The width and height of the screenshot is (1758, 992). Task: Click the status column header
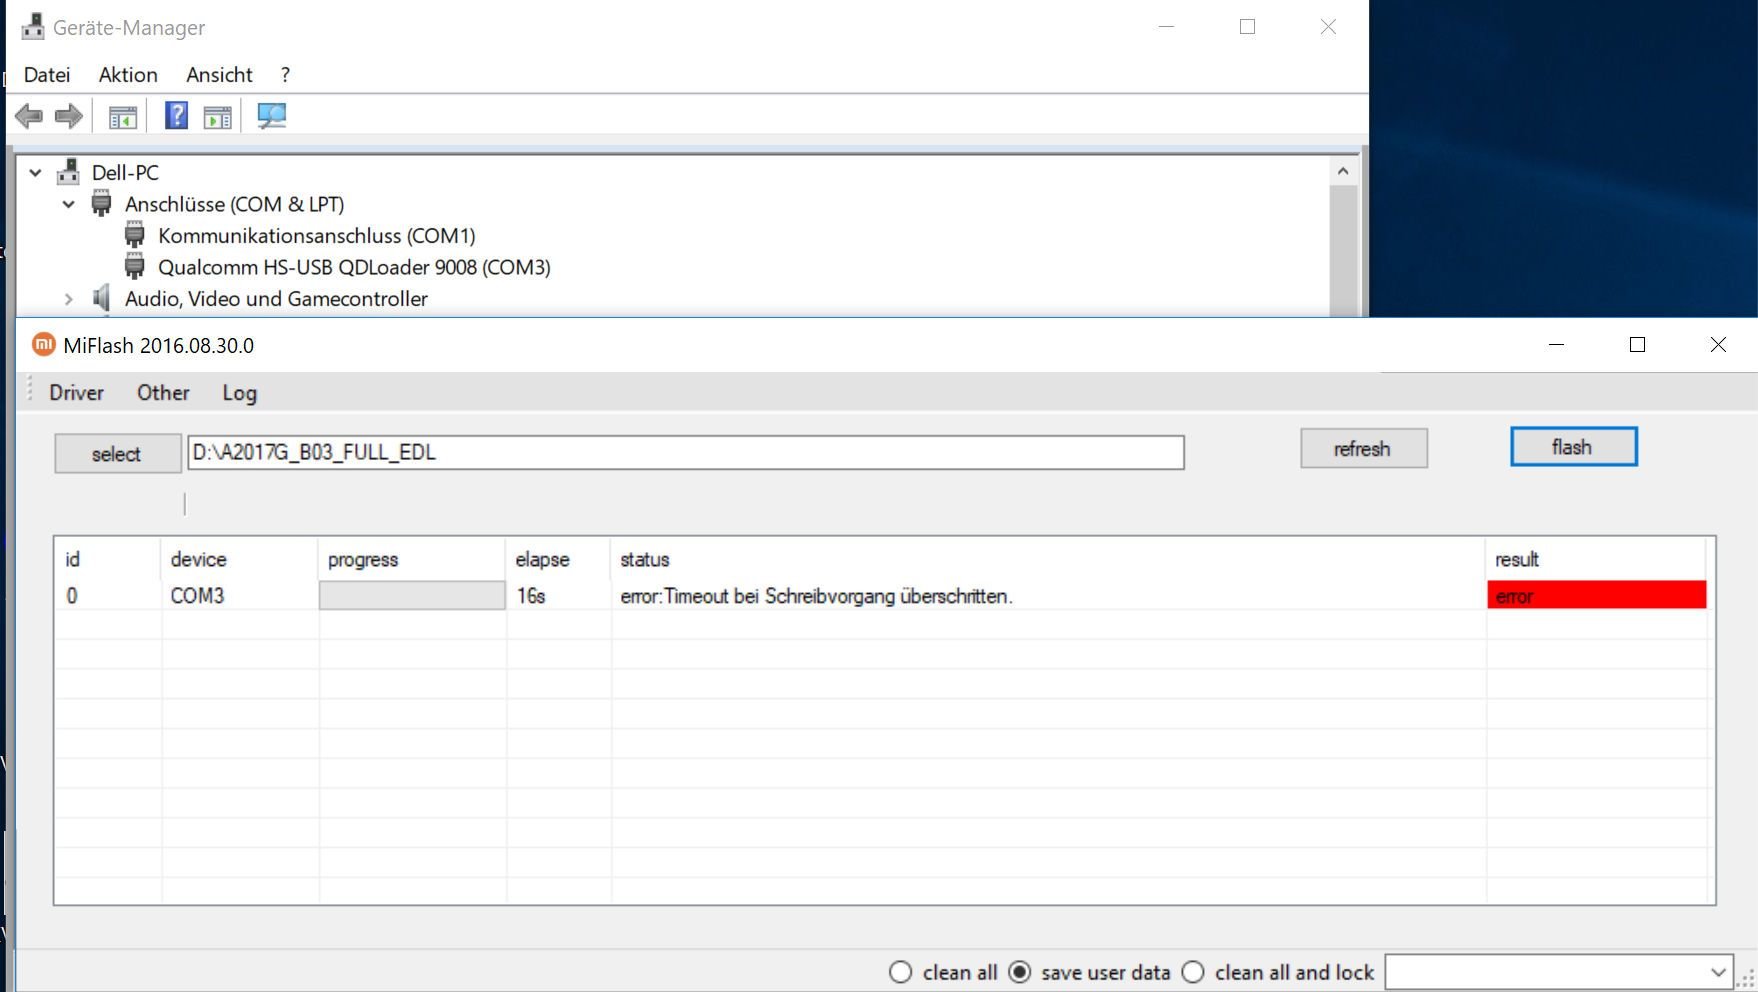[x=1047, y=559]
